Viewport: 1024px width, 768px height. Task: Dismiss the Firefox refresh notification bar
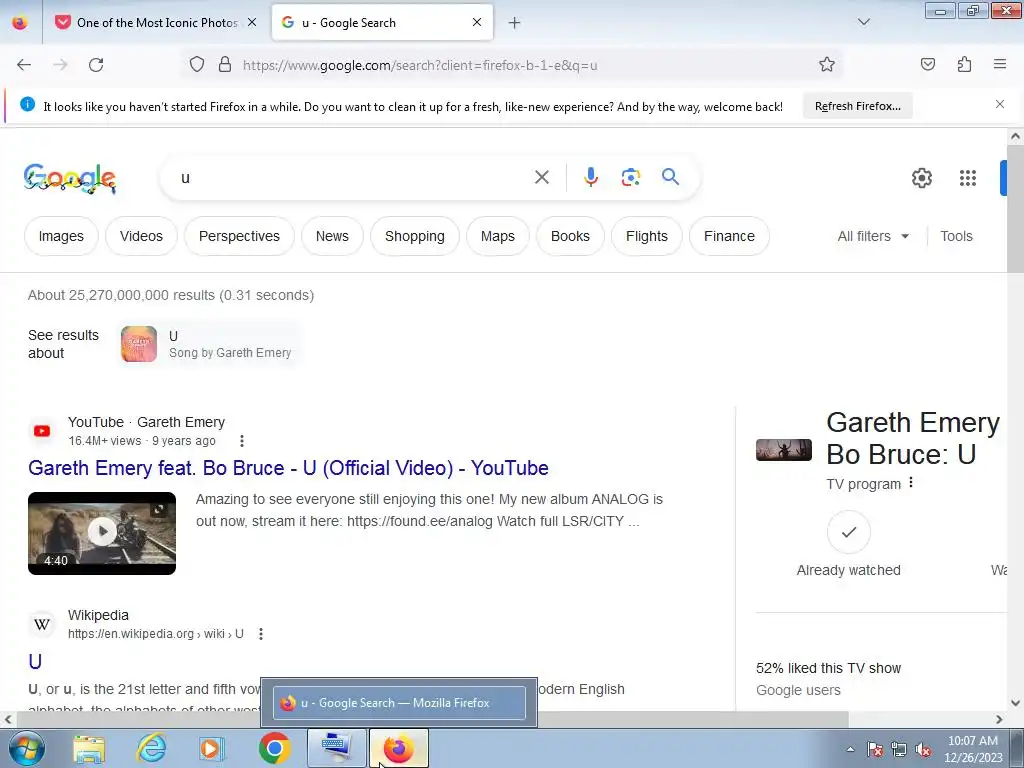pos(1000,104)
